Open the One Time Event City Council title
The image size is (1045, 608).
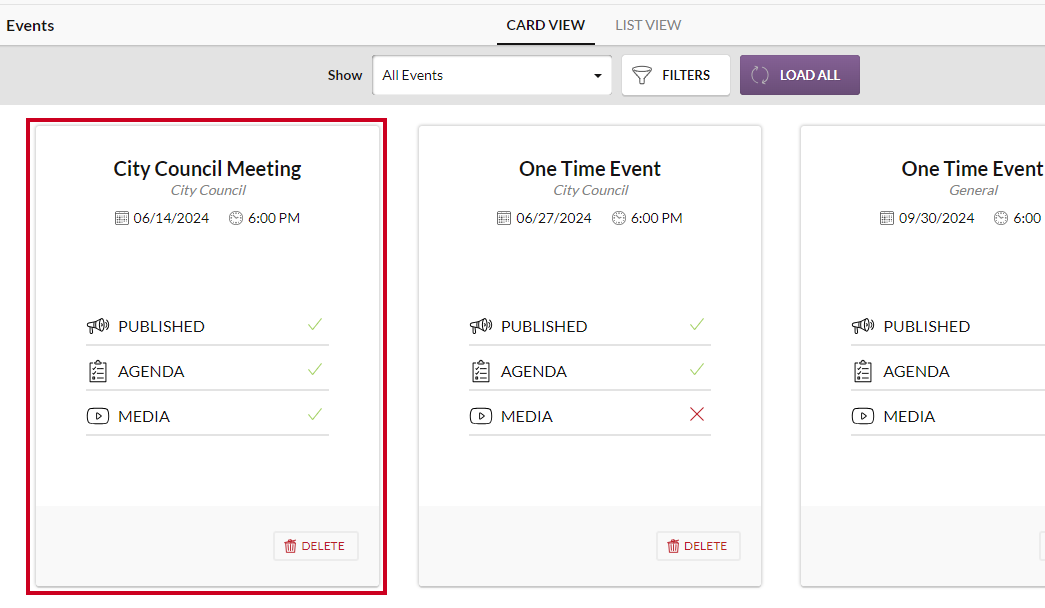(x=590, y=169)
